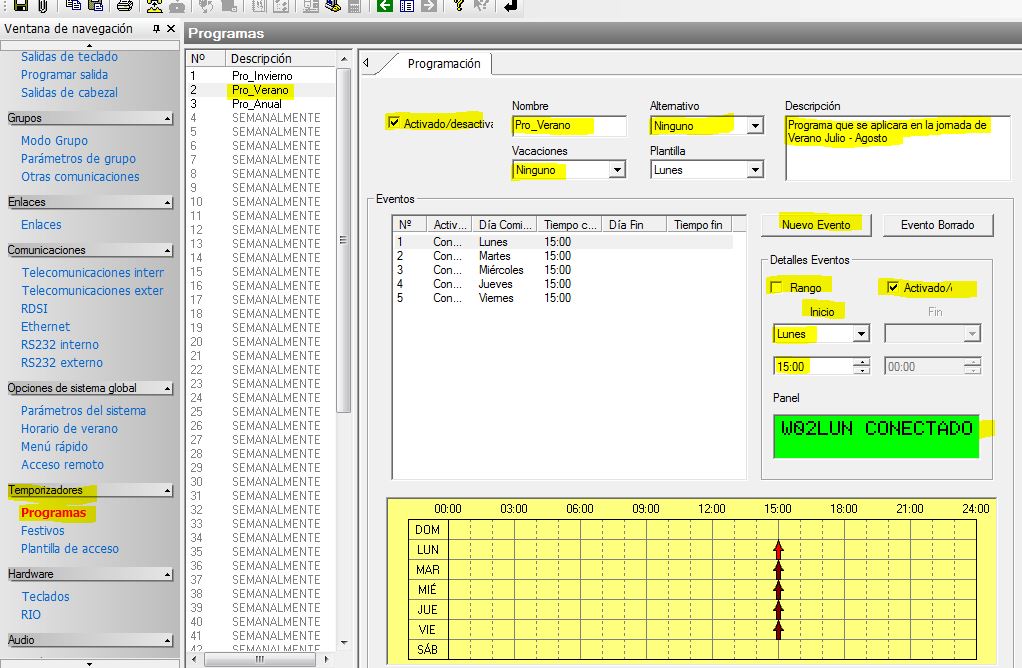Toggle the program Activado/desactivar checkbox
The image size is (1022, 668).
point(394,123)
